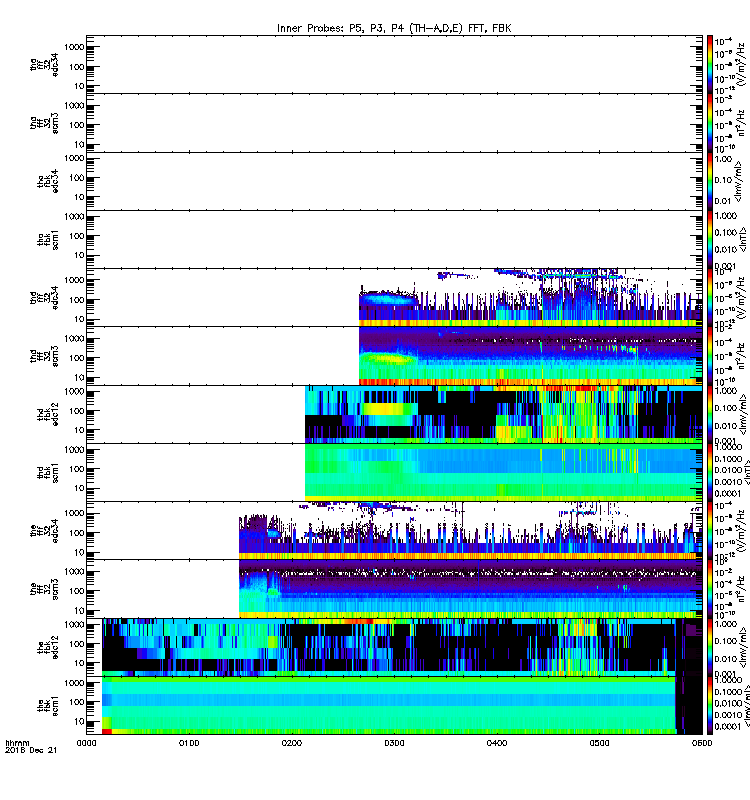Click the the fff edc34 spectrogram data

coord(470,531)
